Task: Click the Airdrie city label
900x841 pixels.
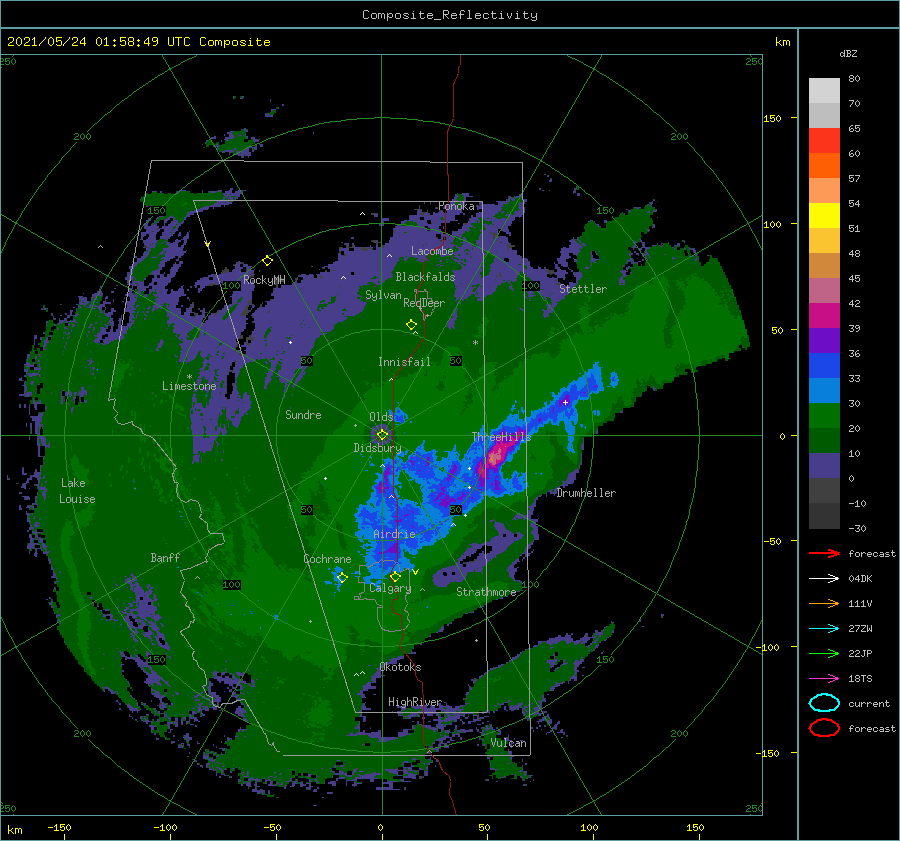Action: (394, 534)
